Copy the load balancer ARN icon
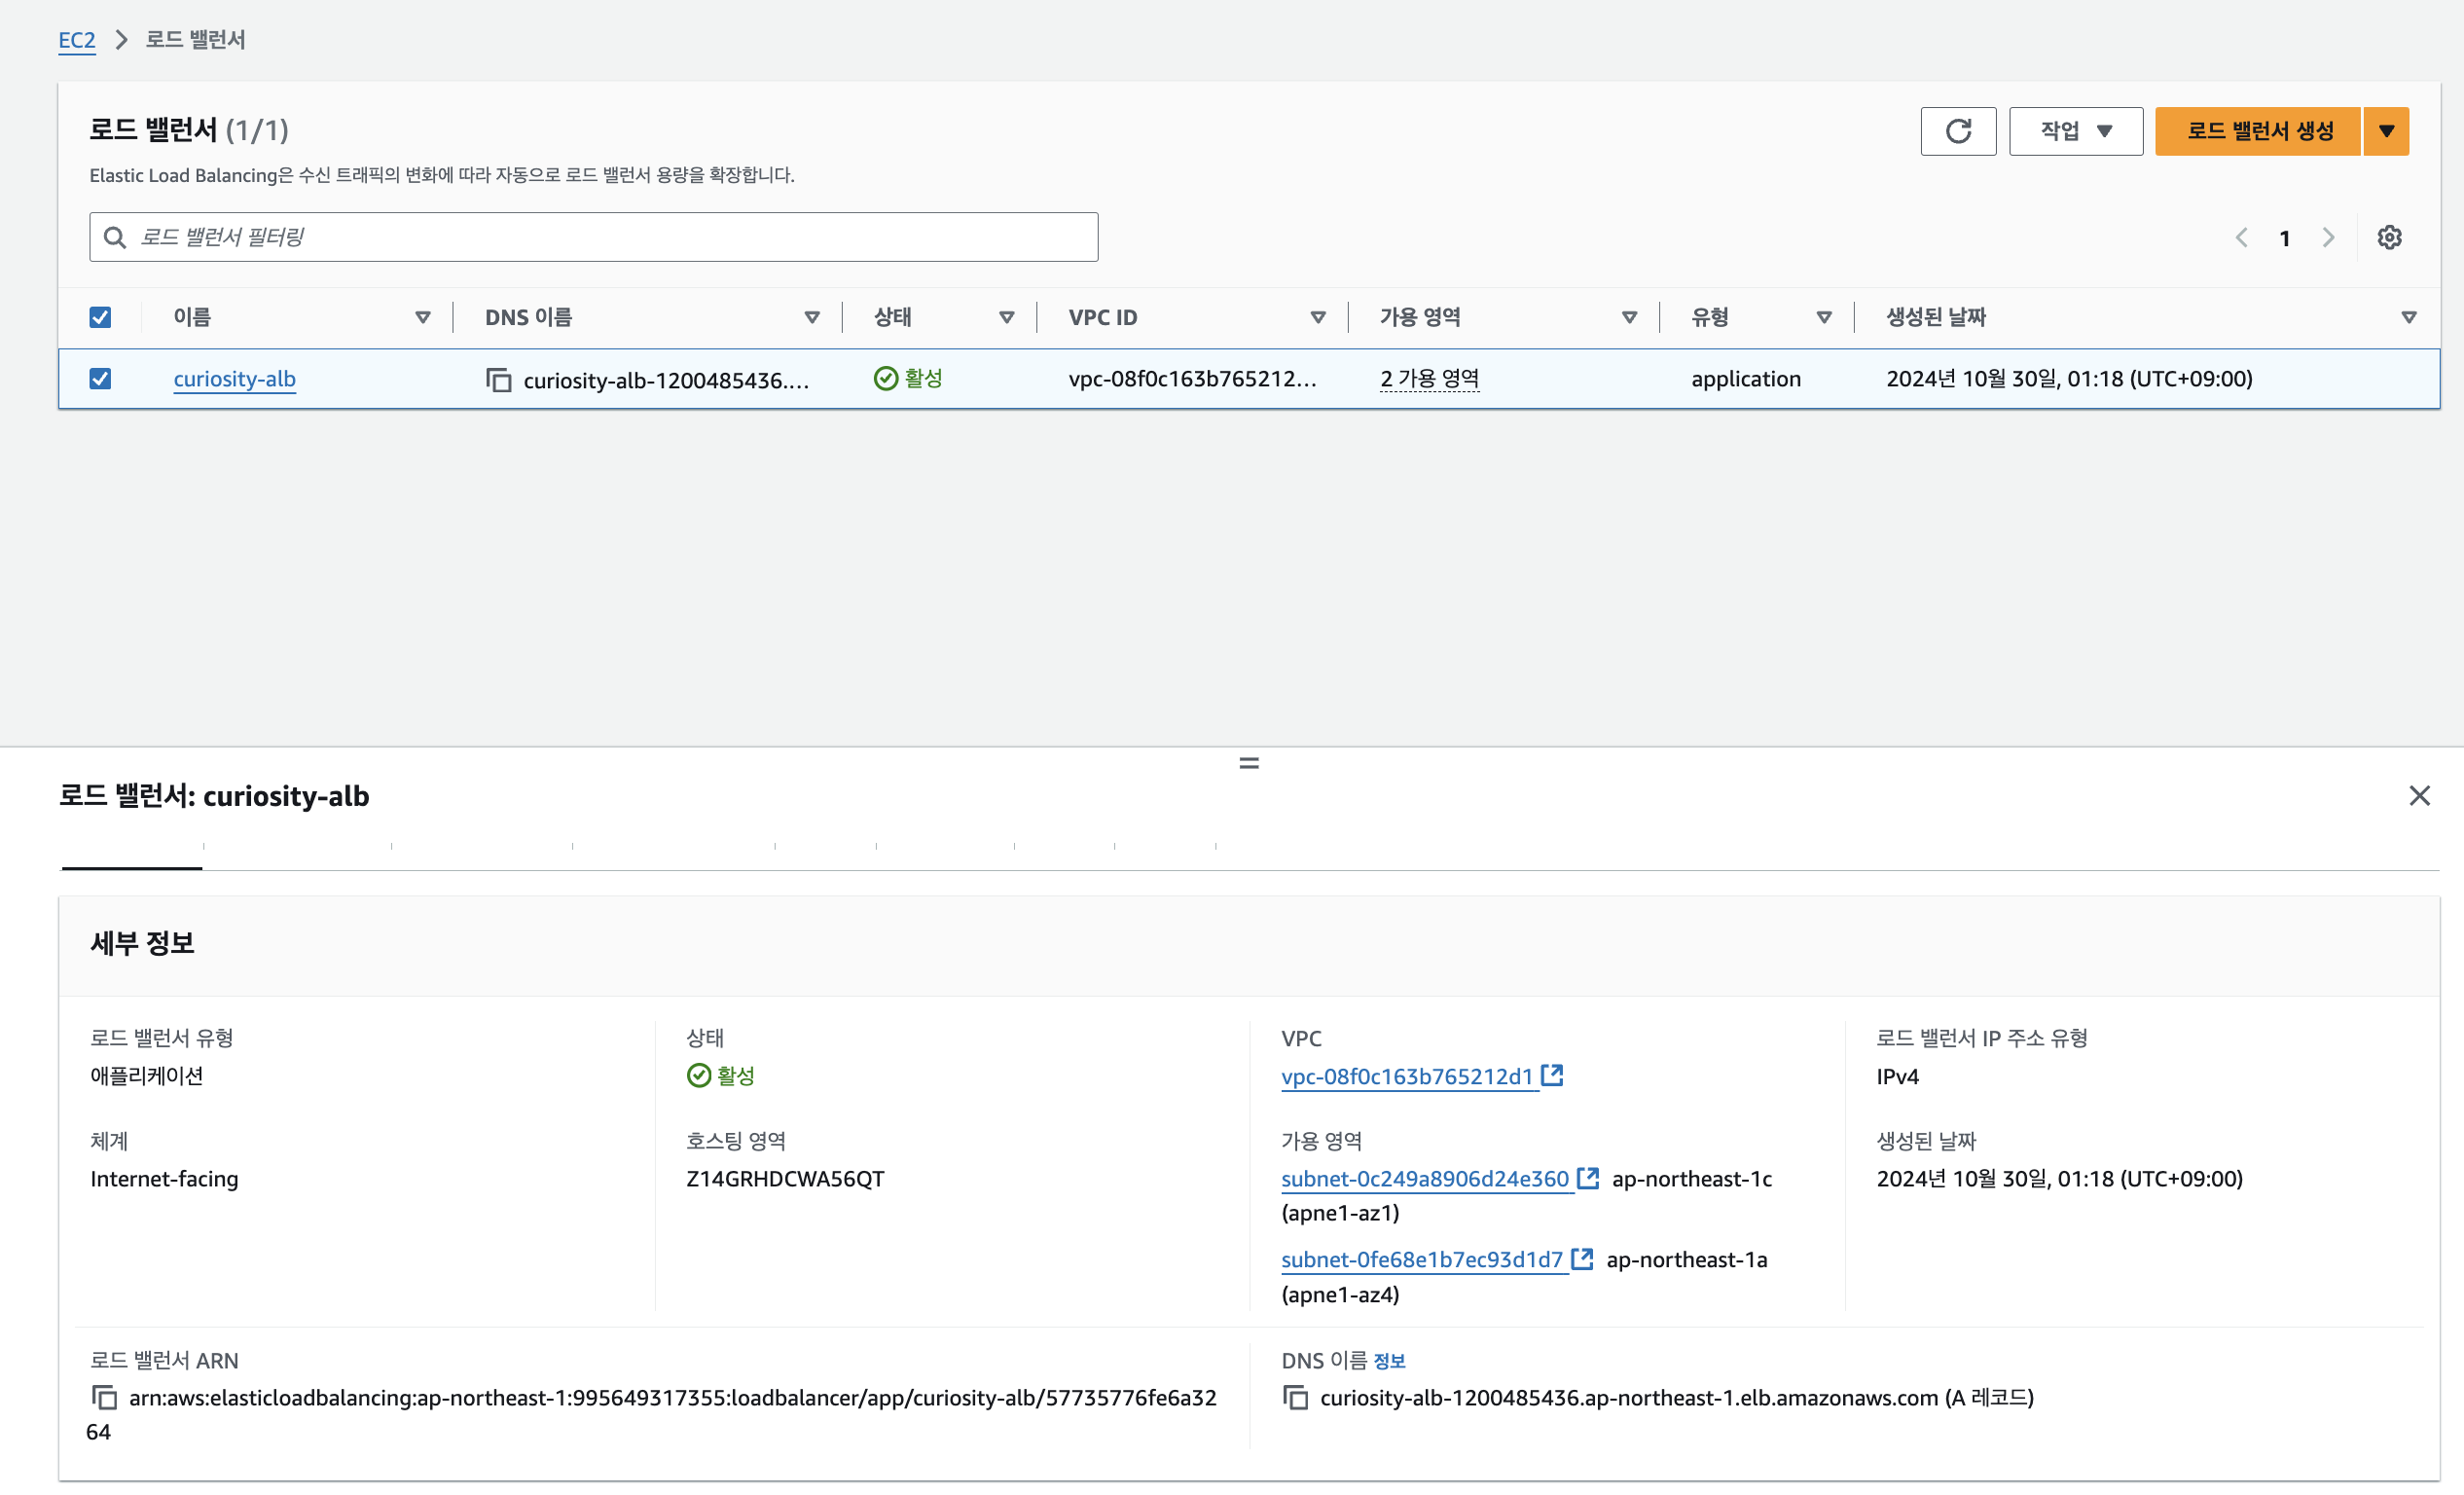Viewport: 2464px width, 1495px height. pyautogui.click(x=104, y=1397)
